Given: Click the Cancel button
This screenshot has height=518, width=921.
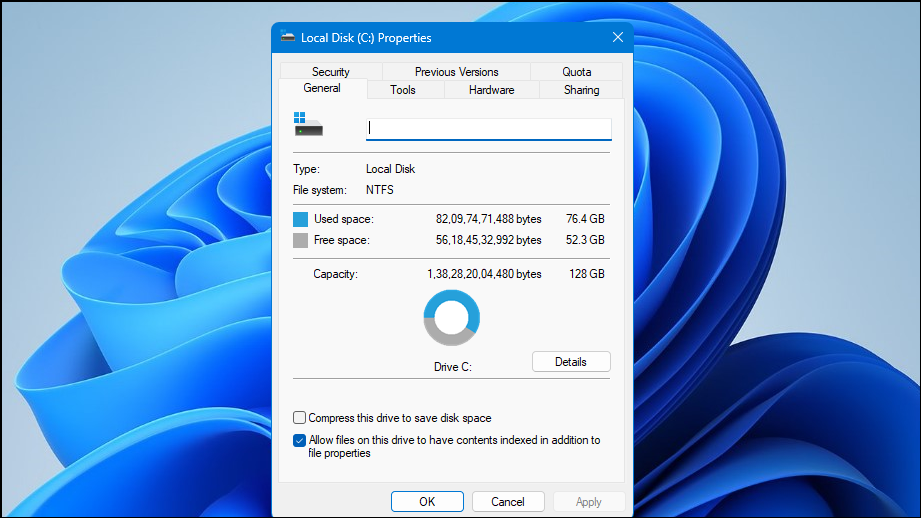Looking at the screenshot, I should pos(508,502).
